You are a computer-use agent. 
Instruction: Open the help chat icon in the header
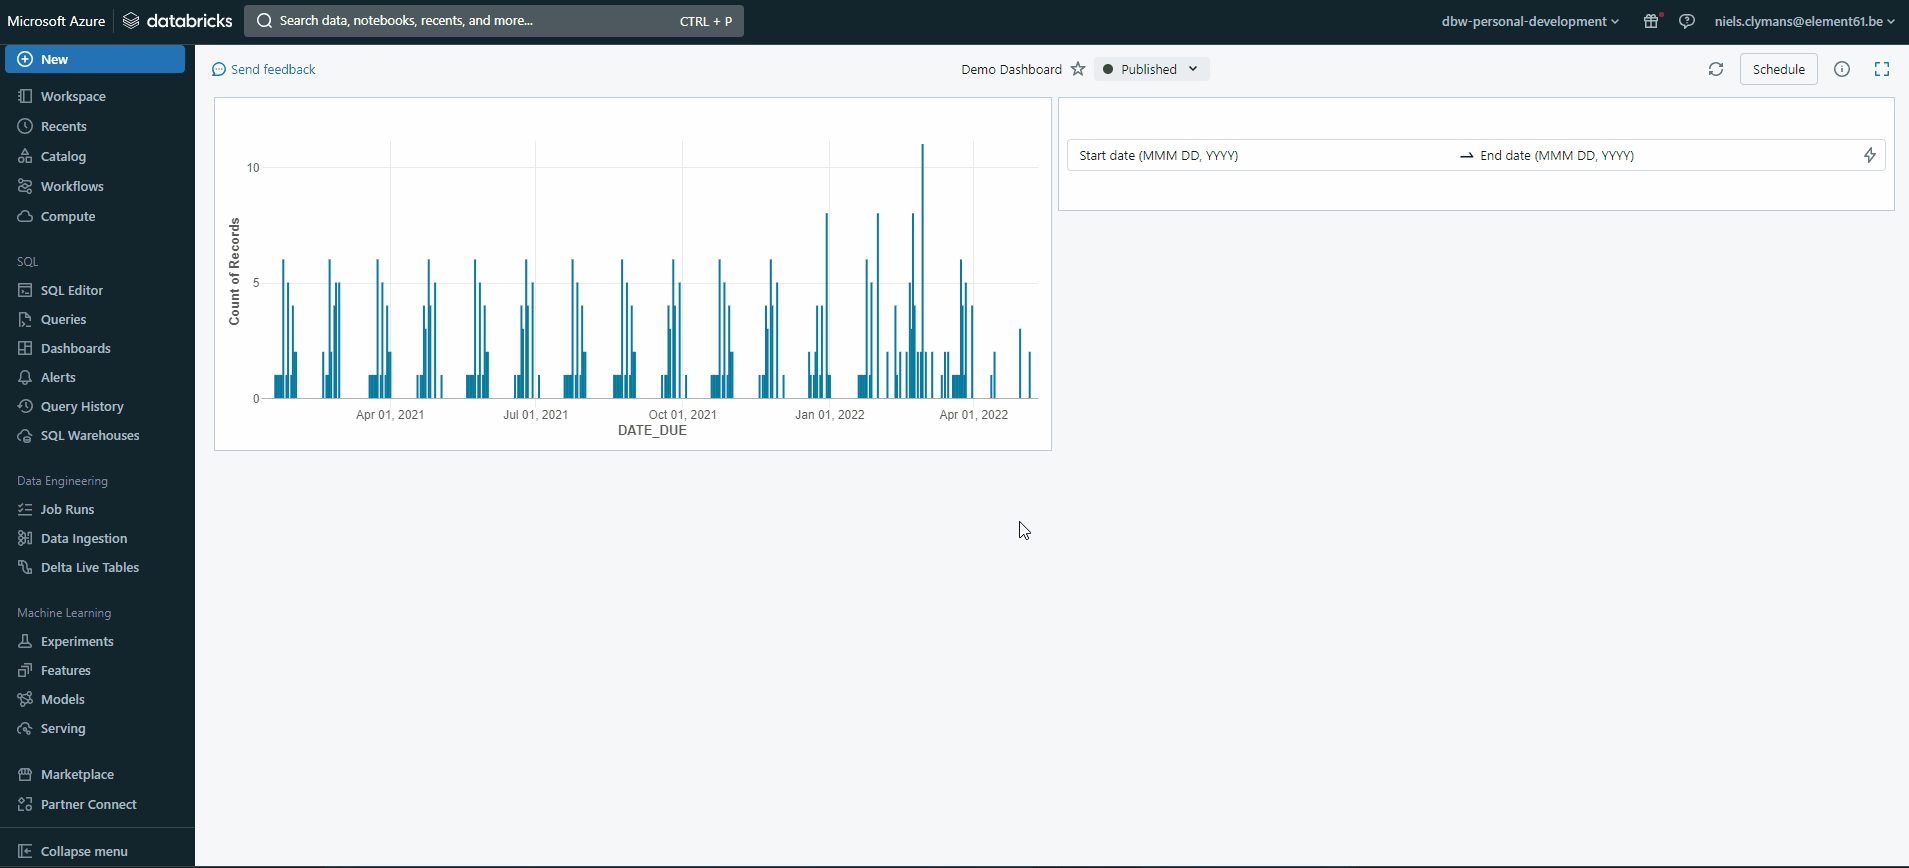tap(1687, 21)
